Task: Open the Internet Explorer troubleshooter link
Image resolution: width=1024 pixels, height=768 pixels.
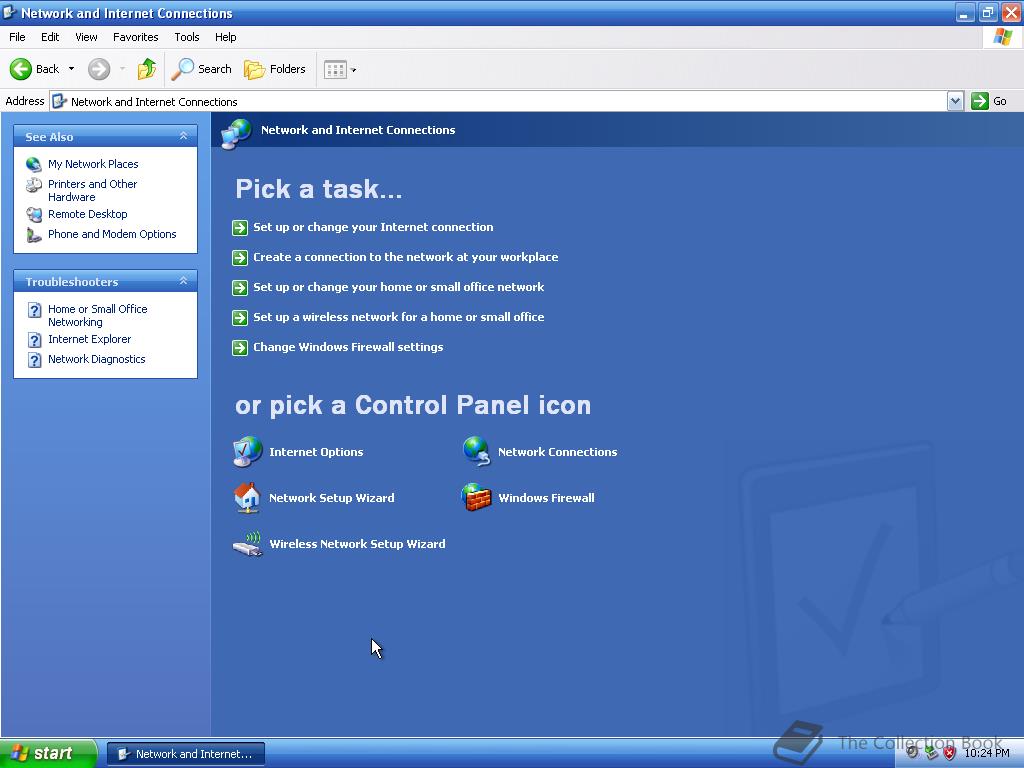Action: (x=89, y=339)
